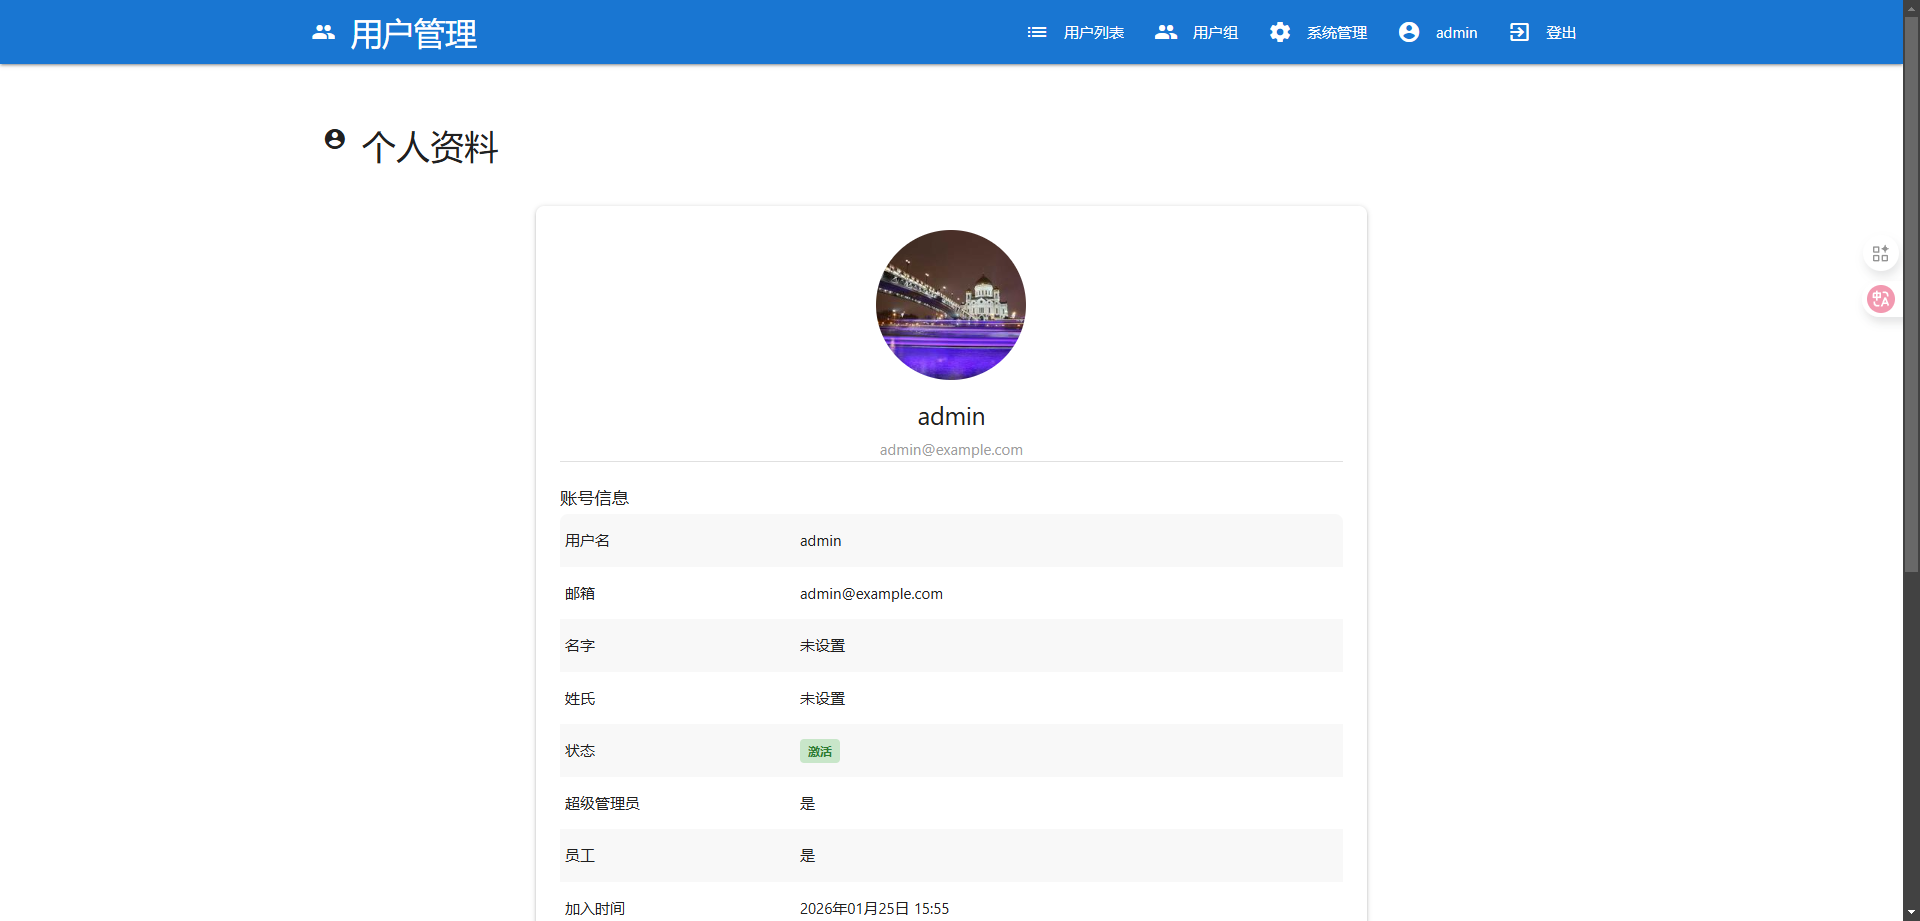Click the gear icon for 系统管理

pos(1280,33)
